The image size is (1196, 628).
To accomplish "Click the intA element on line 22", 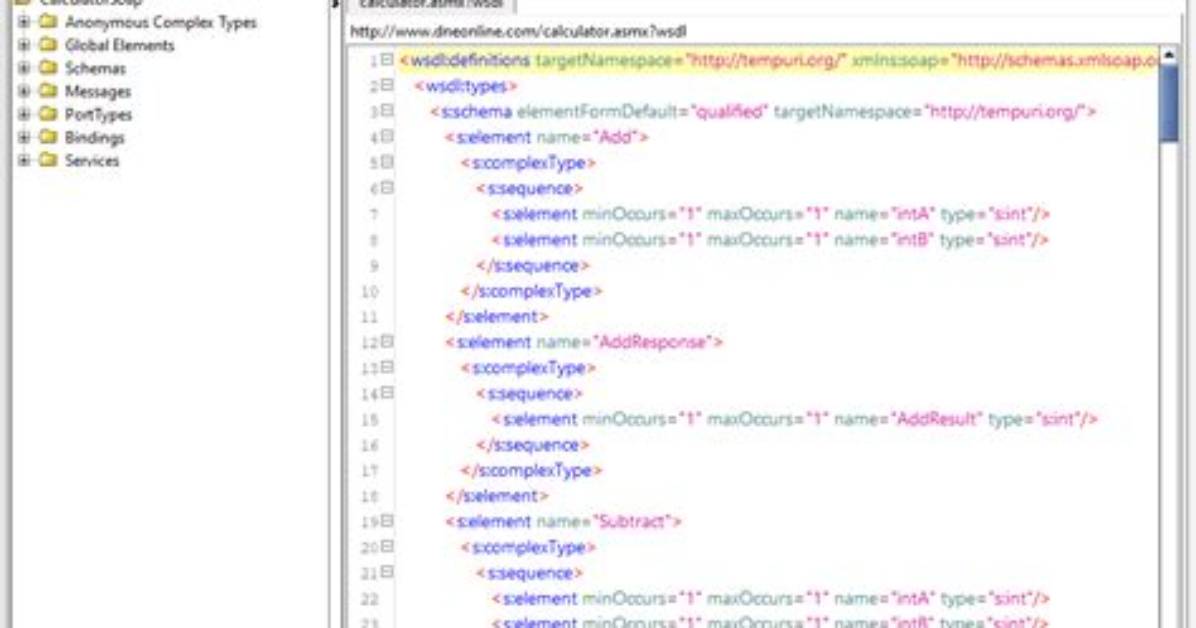I will click(771, 599).
